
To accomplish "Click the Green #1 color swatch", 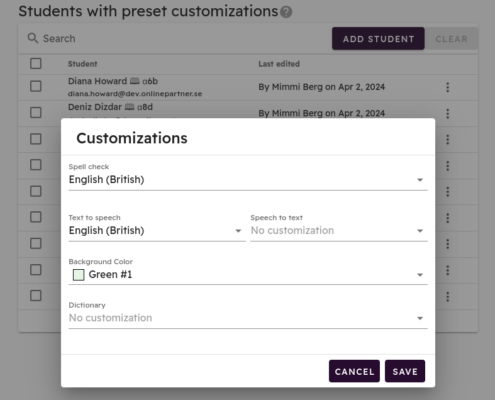I will point(78,275).
